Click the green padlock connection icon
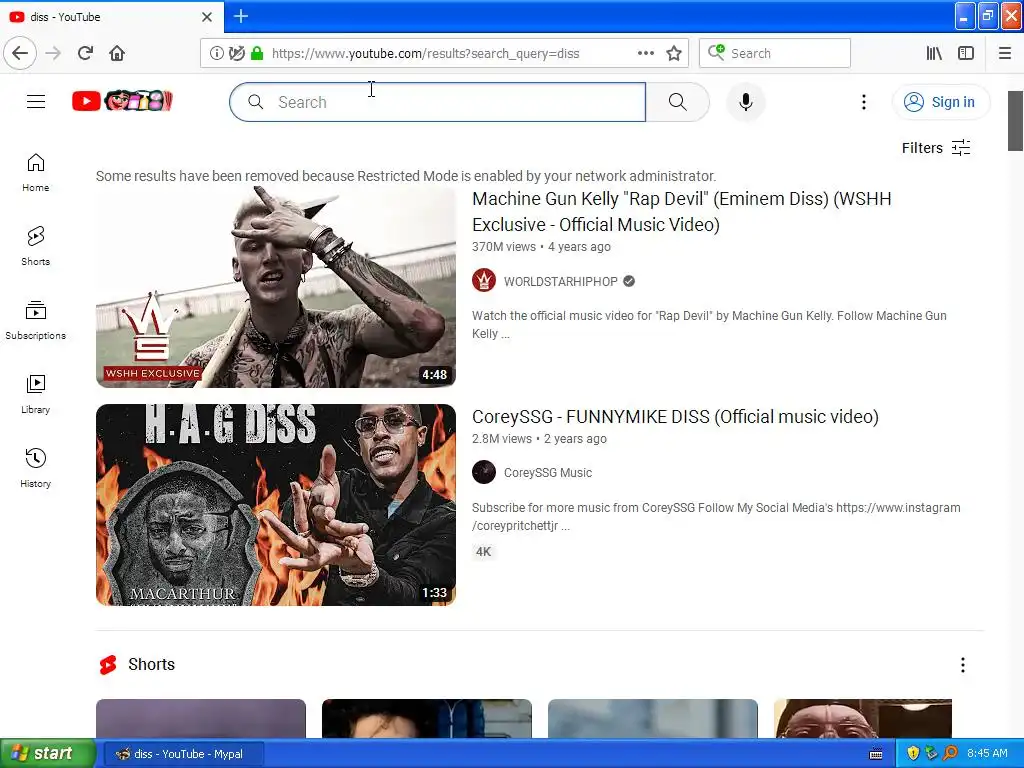Viewport: 1024px width, 768px height. coord(257,54)
